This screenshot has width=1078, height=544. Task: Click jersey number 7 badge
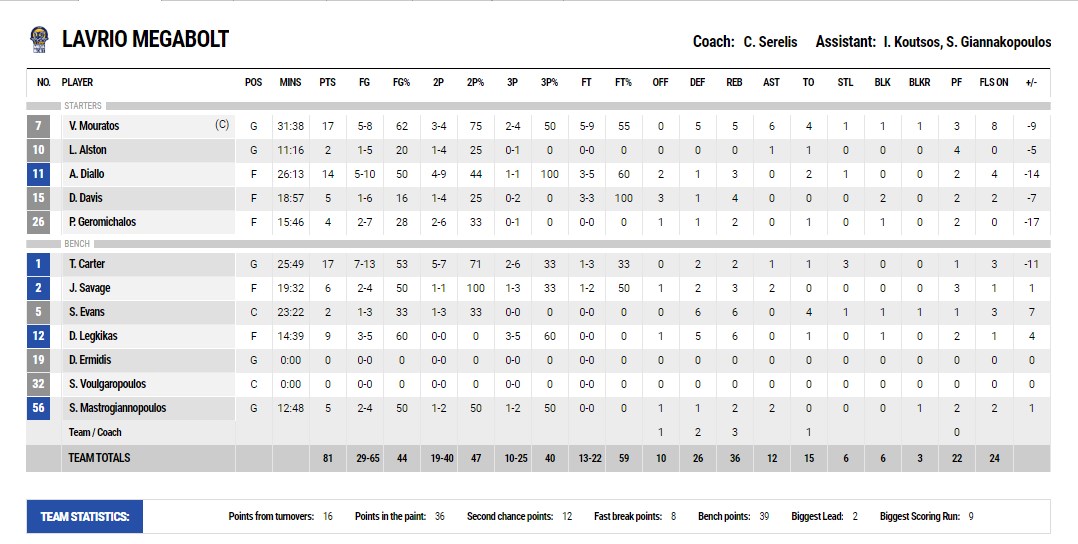click(38, 126)
